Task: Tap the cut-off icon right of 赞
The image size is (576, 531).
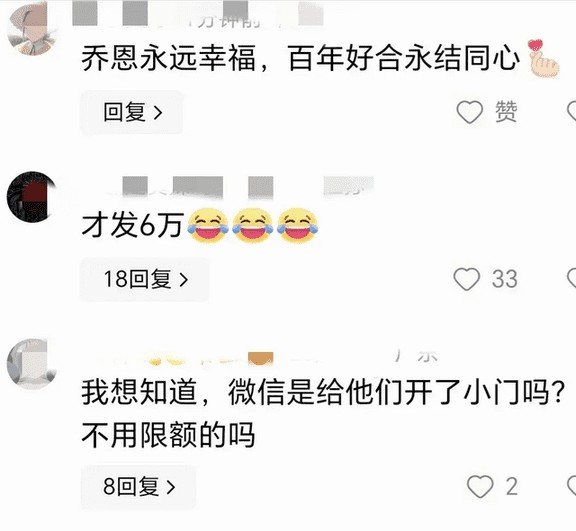Action: tap(572, 112)
